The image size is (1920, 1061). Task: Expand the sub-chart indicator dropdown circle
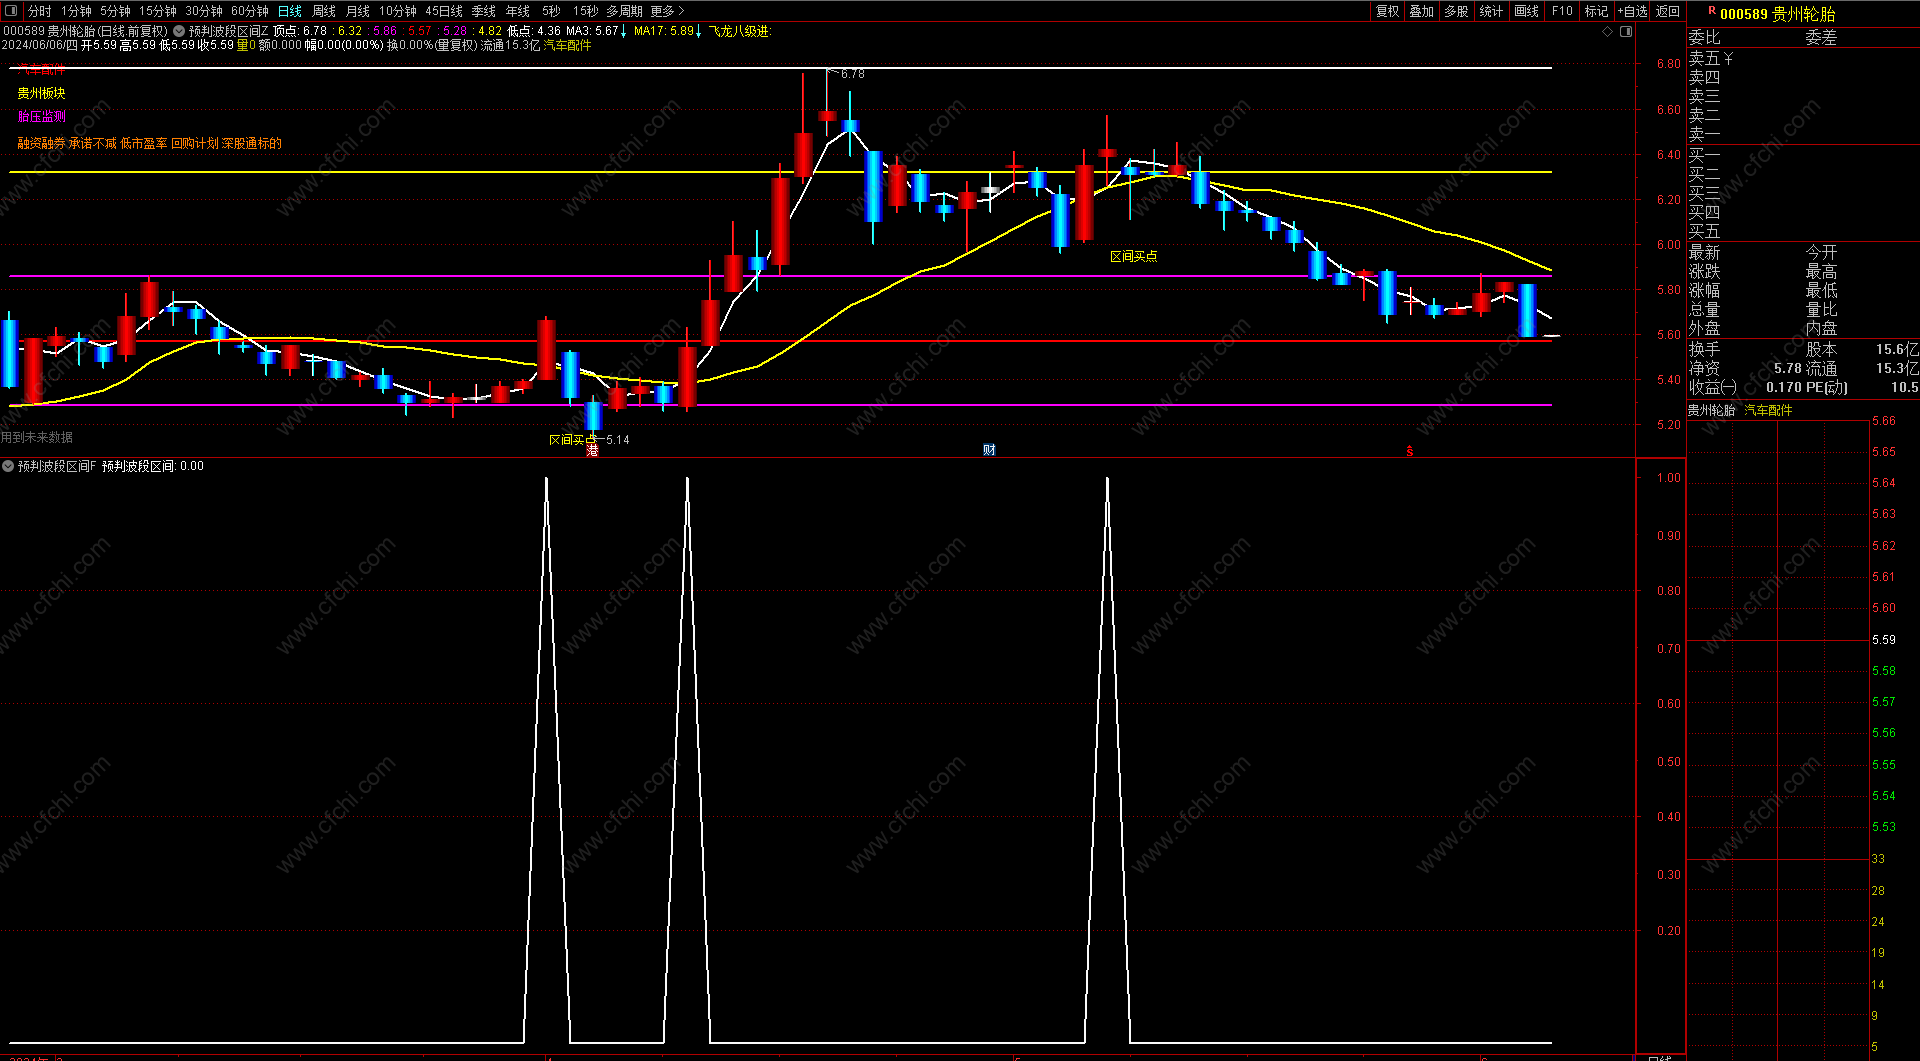point(8,466)
